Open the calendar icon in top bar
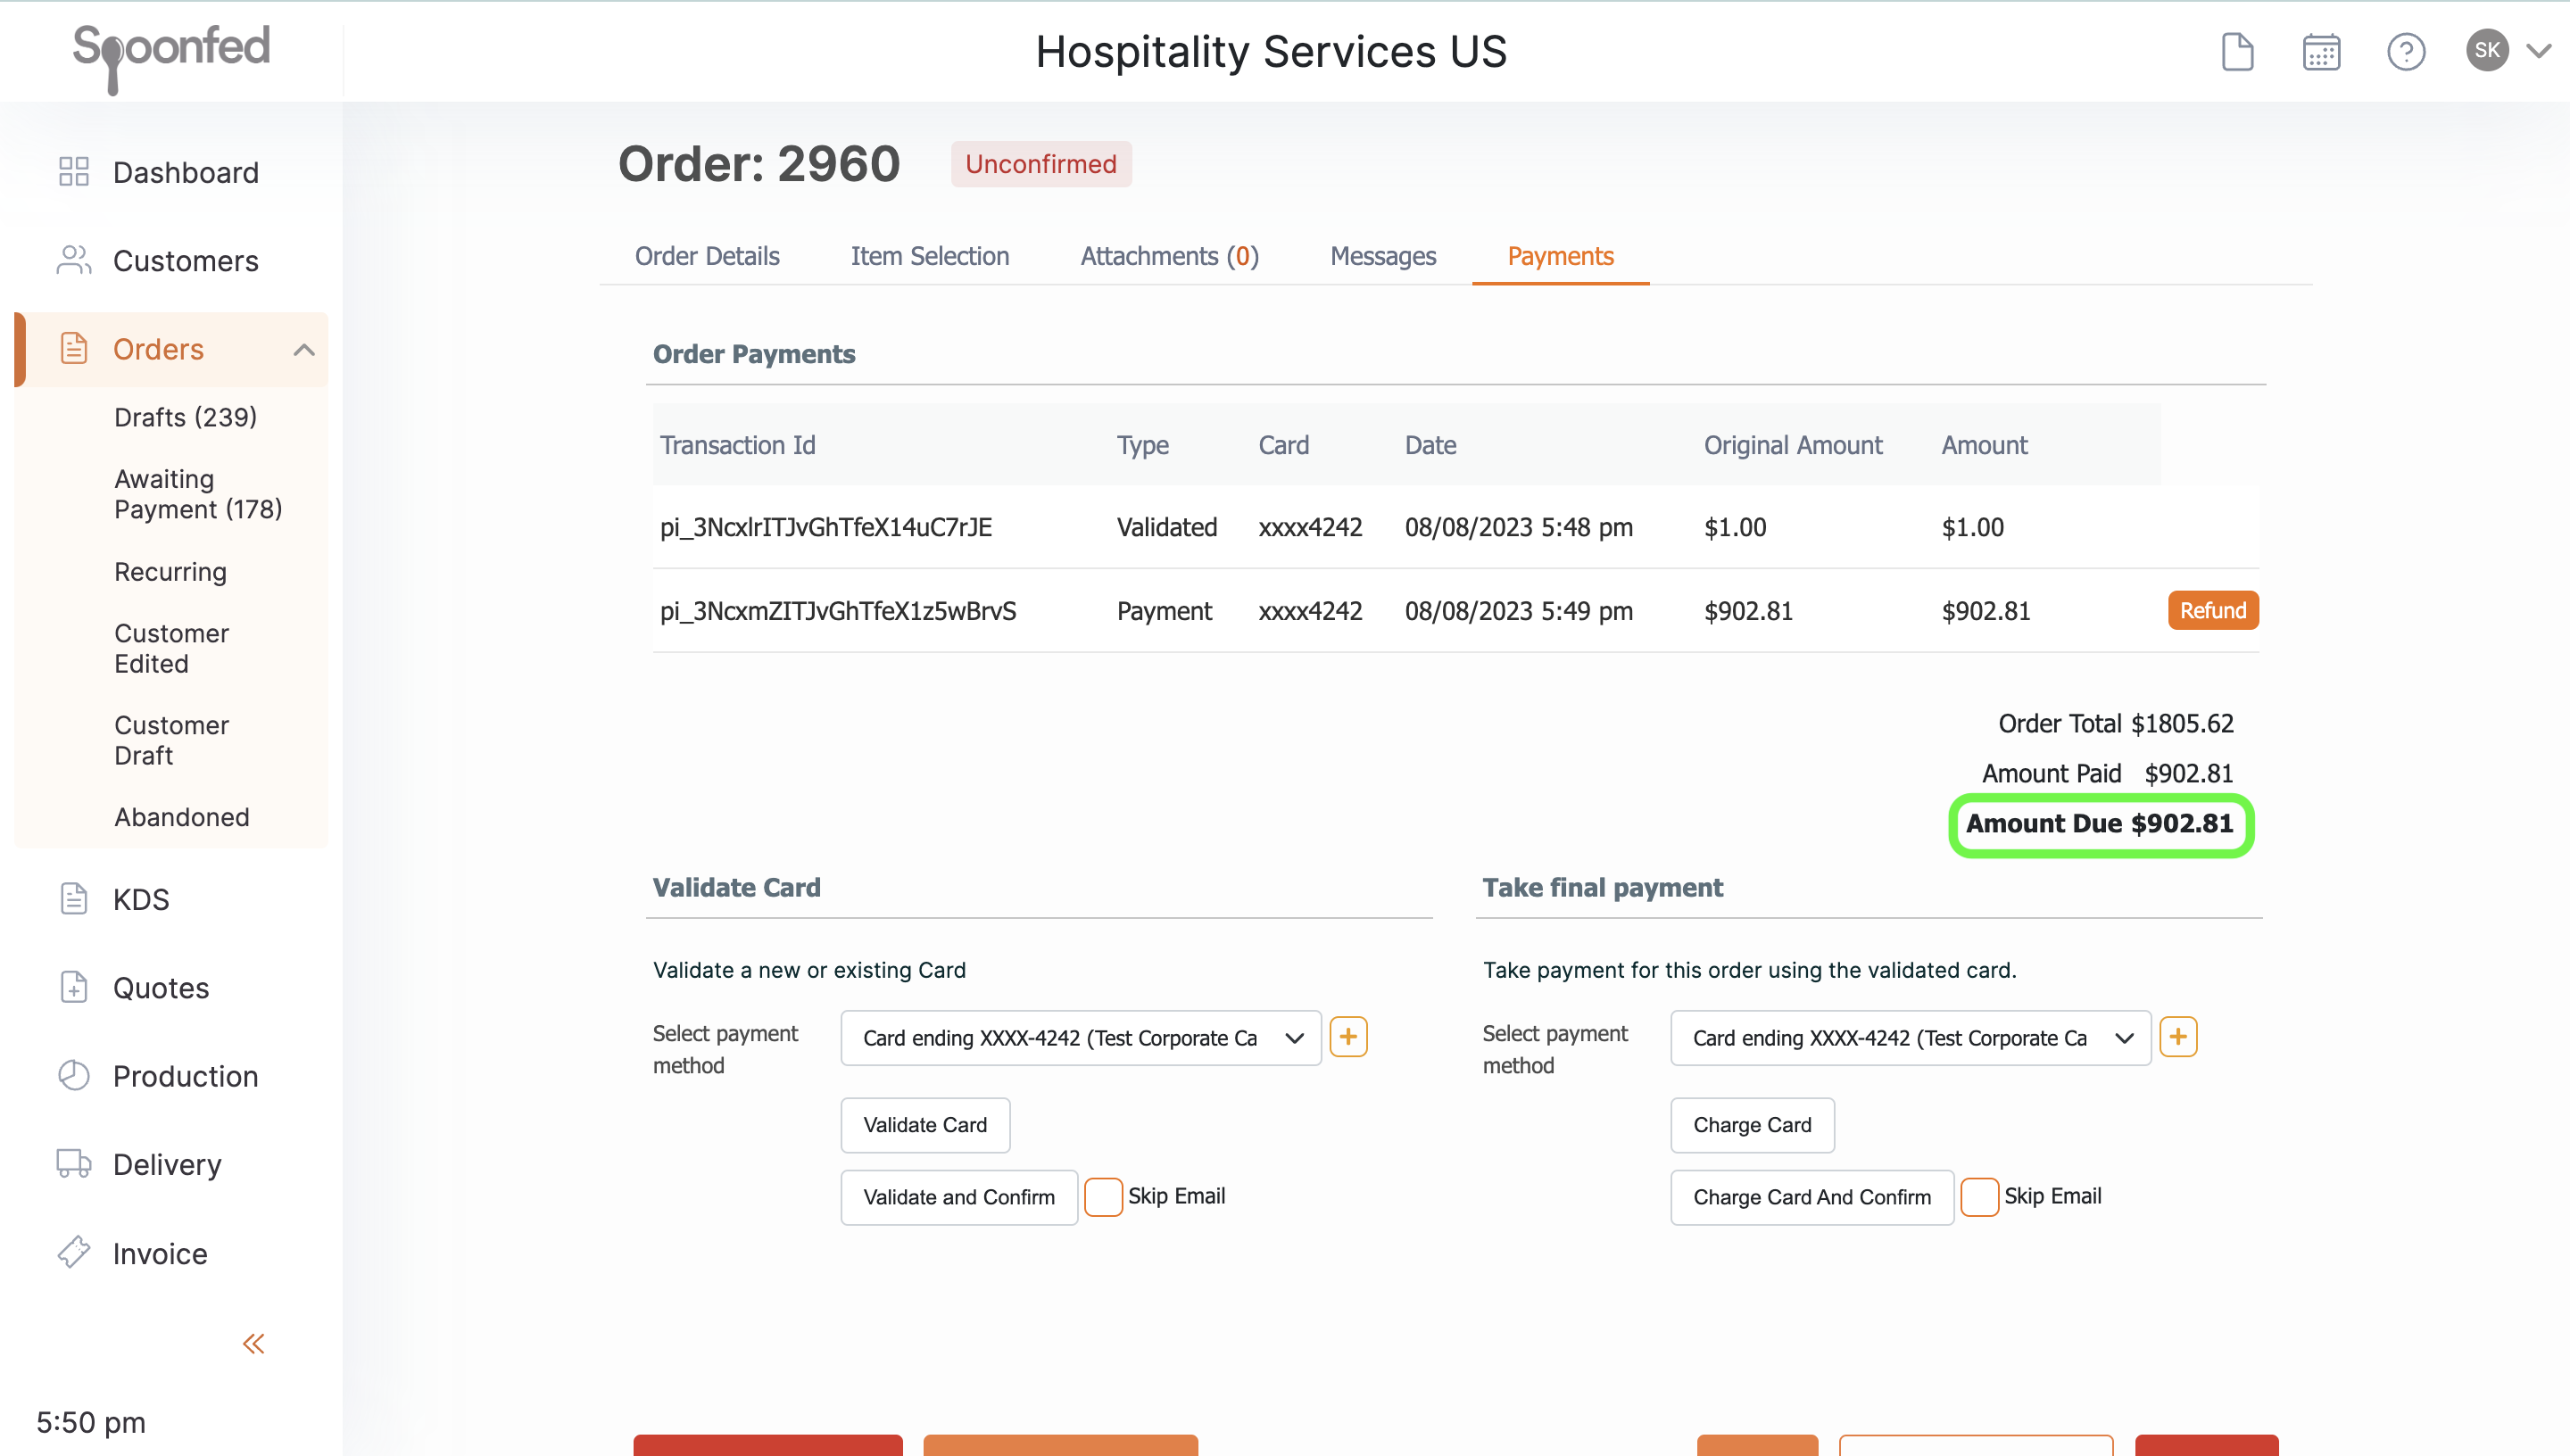The width and height of the screenshot is (2570, 1456). tap(2321, 52)
